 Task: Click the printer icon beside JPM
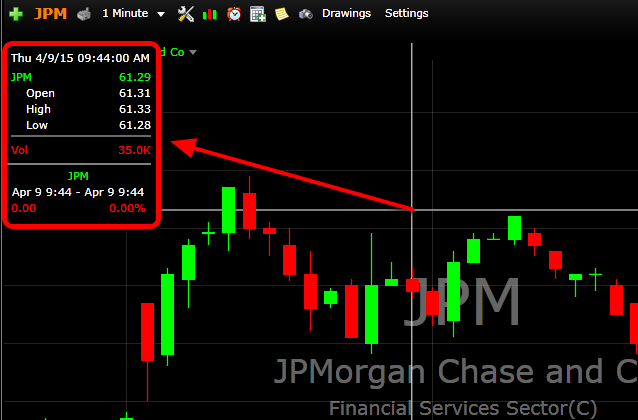point(84,14)
